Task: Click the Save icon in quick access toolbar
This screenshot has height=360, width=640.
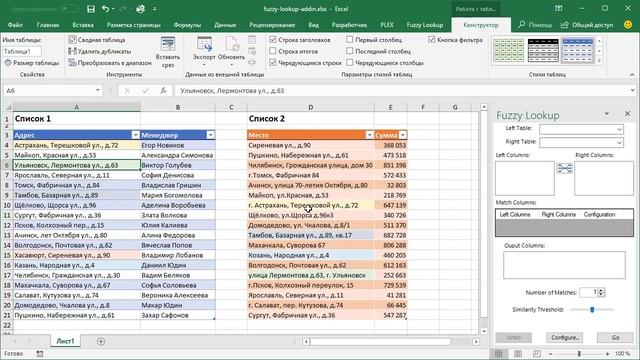Action: point(91,9)
